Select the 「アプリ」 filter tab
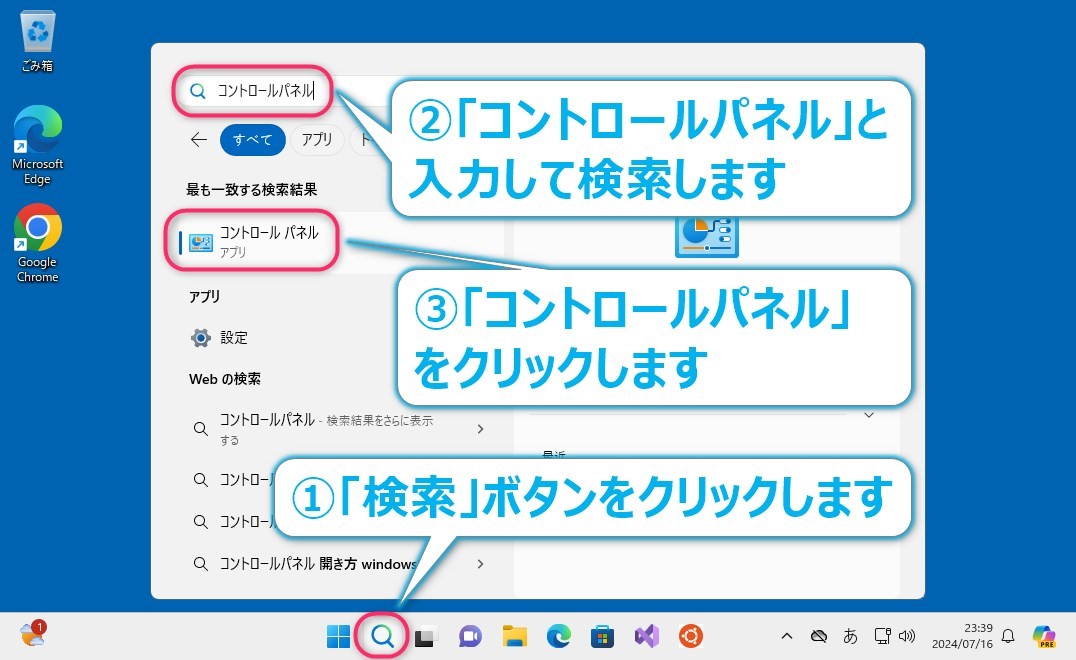Image resolution: width=1076 pixels, height=660 pixels. (x=317, y=140)
